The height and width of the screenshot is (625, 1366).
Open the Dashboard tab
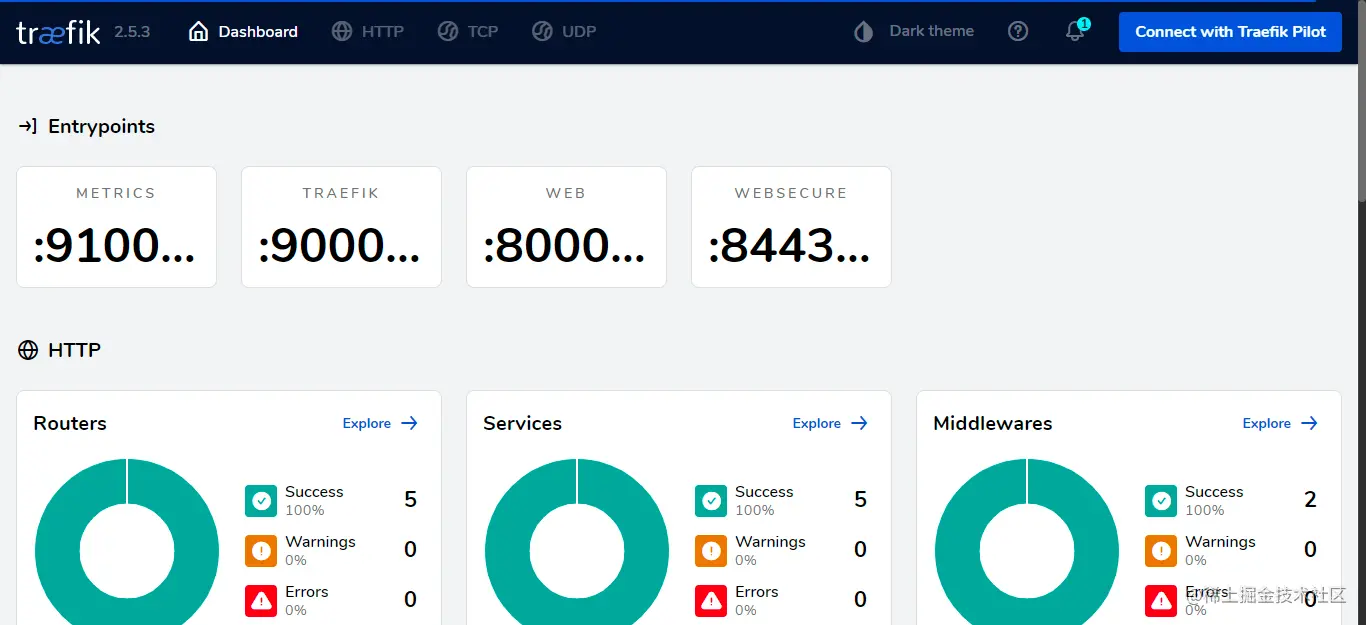coord(243,32)
